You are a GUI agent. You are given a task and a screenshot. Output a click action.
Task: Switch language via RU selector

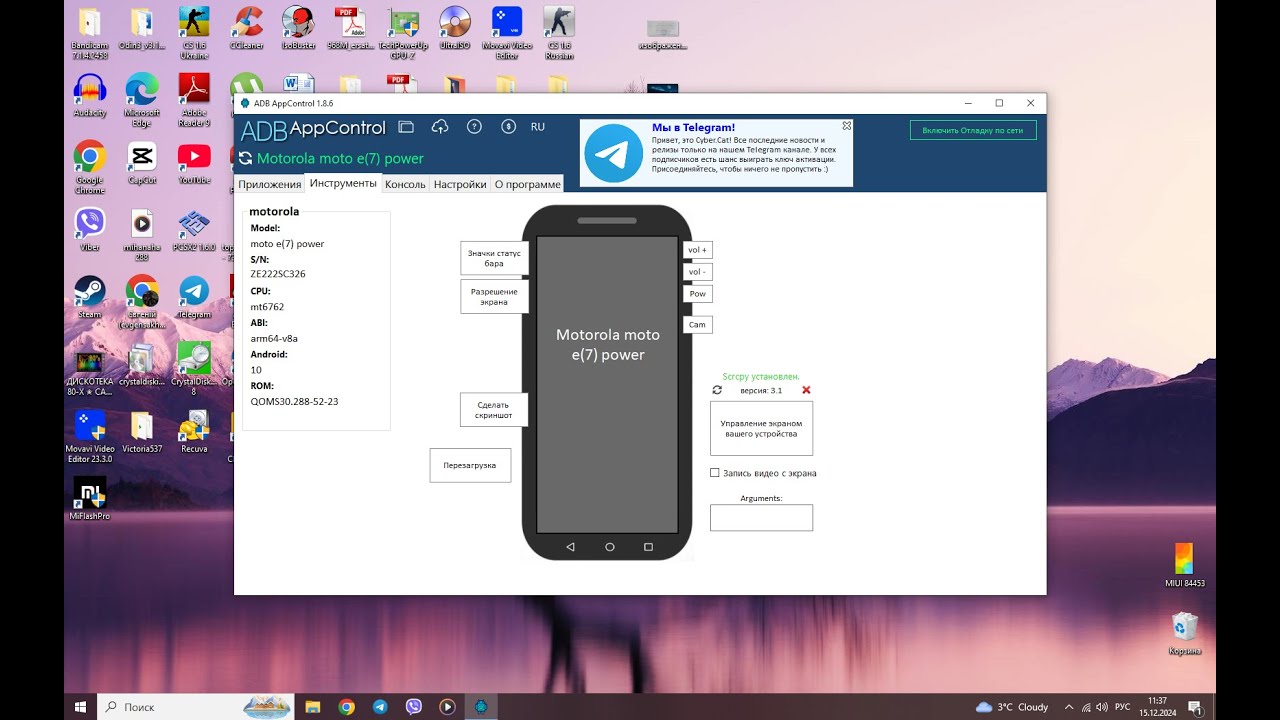(538, 127)
